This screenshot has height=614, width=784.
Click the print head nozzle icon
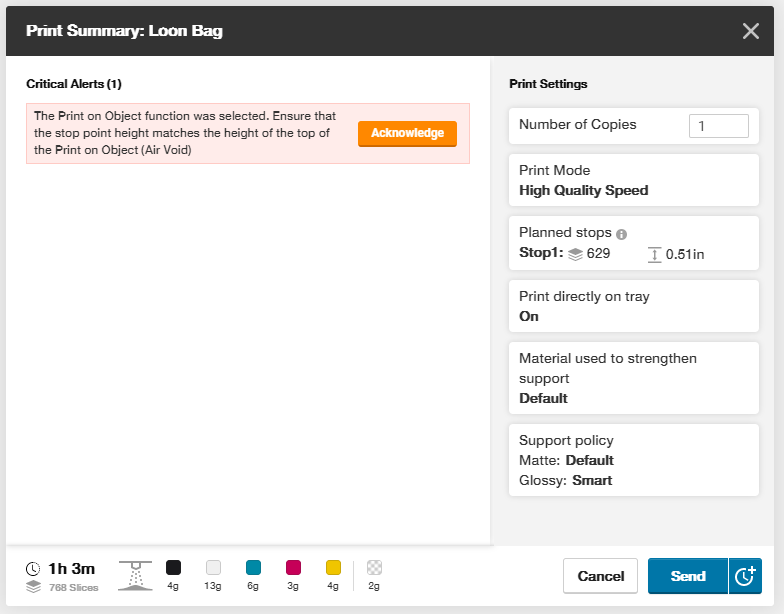[x=135, y=575]
